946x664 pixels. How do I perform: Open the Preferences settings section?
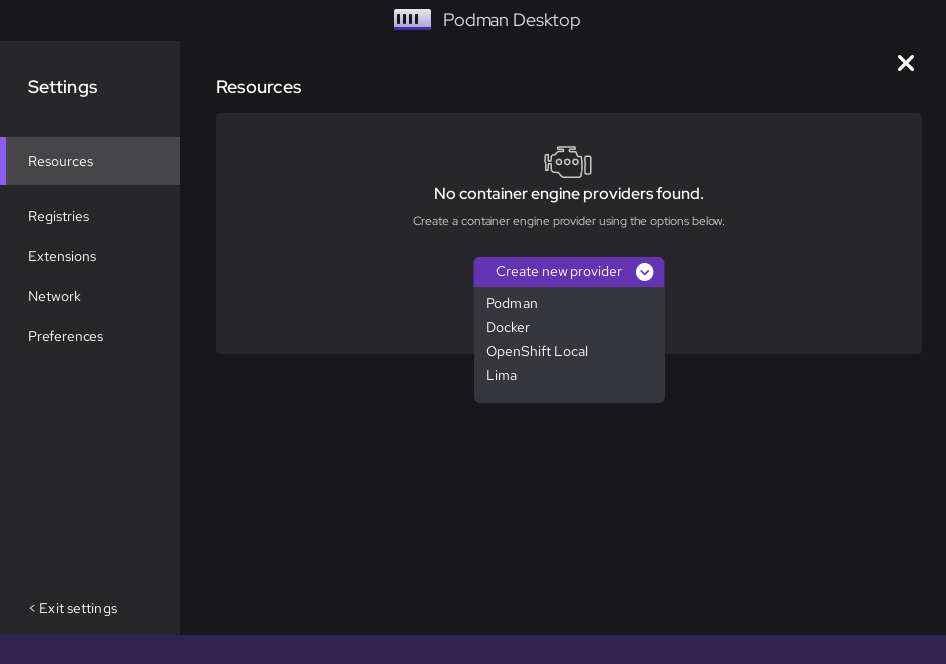pyautogui.click(x=65, y=336)
